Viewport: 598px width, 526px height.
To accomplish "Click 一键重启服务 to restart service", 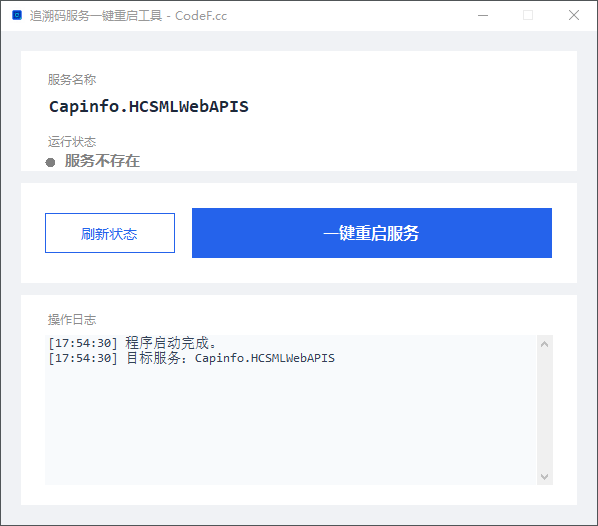I will point(372,233).
